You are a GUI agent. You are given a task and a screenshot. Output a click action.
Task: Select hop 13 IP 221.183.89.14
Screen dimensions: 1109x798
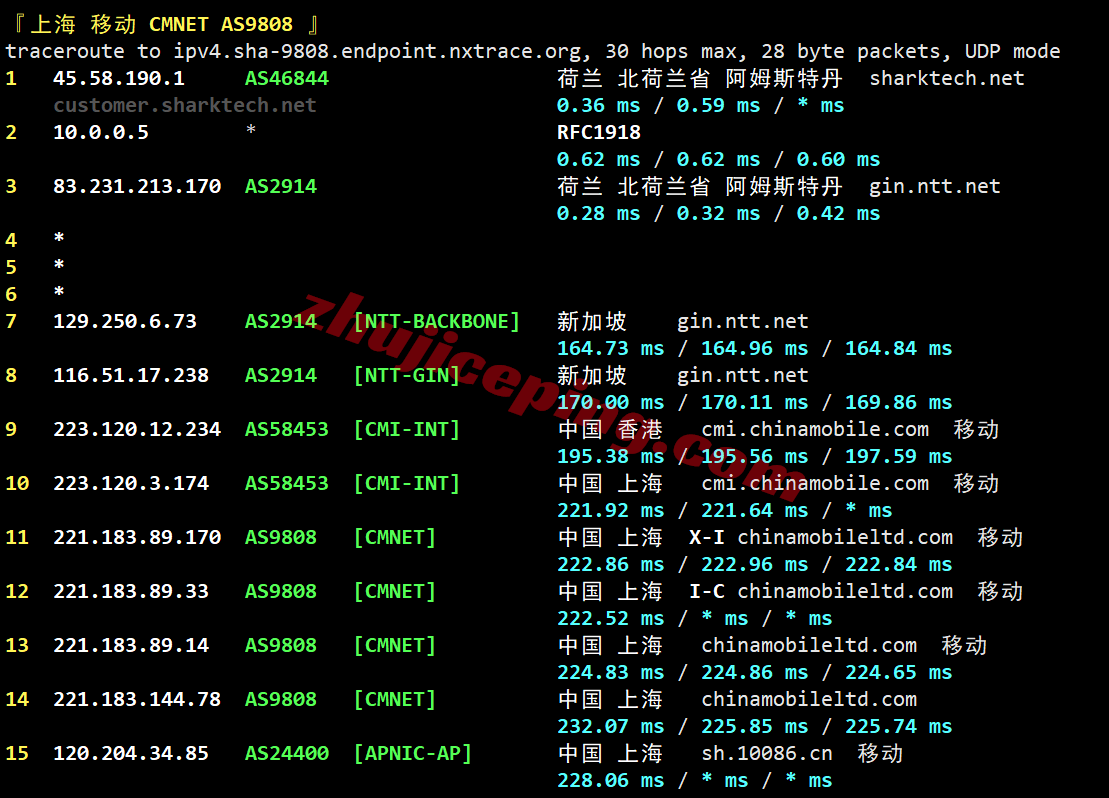(131, 646)
